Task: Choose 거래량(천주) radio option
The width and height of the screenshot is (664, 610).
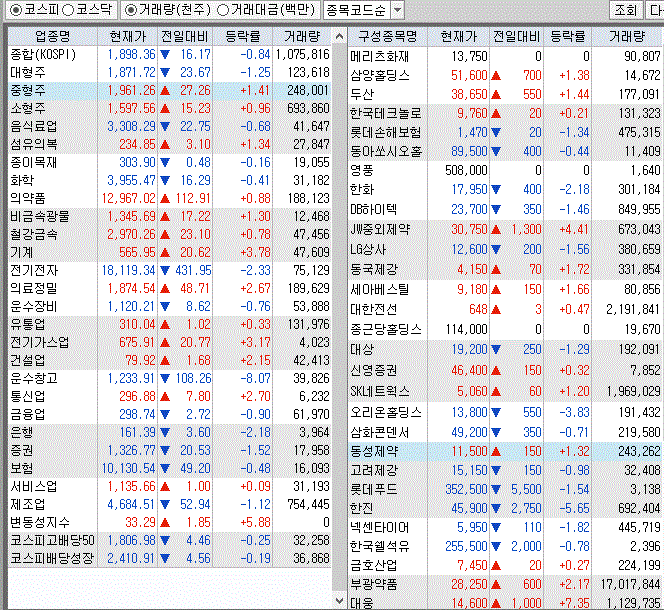Action: pyautogui.click(x=131, y=10)
